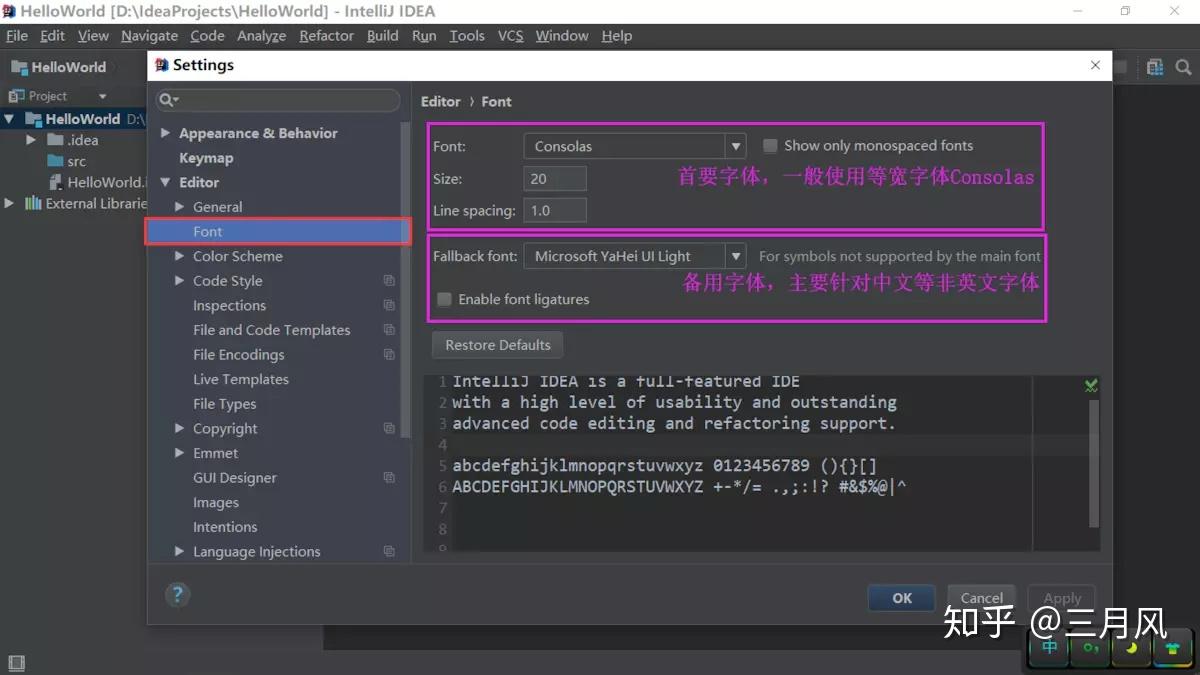Click the Chinese IME icon in taskbar

point(1048,648)
